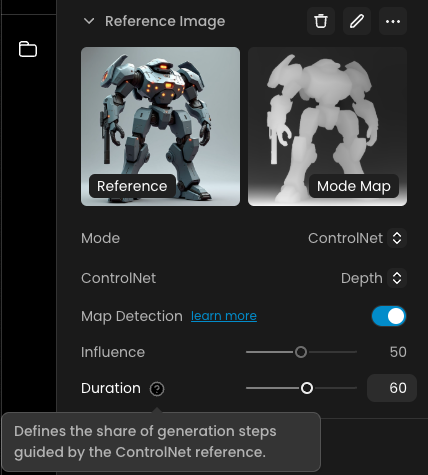Screen dimensions: 428x475
Task: Open the Mode dropdown showing ControlNet
Action: tap(357, 238)
